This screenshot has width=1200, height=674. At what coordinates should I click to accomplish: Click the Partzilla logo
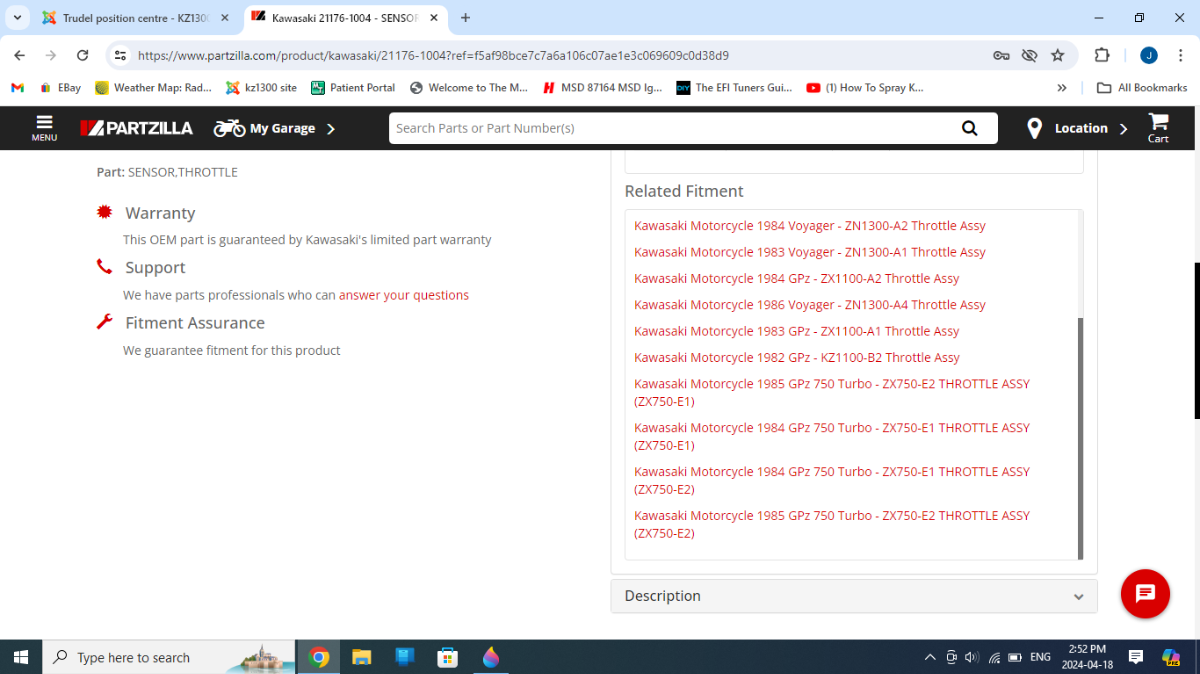pyautogui.click(x=137, y=128)
